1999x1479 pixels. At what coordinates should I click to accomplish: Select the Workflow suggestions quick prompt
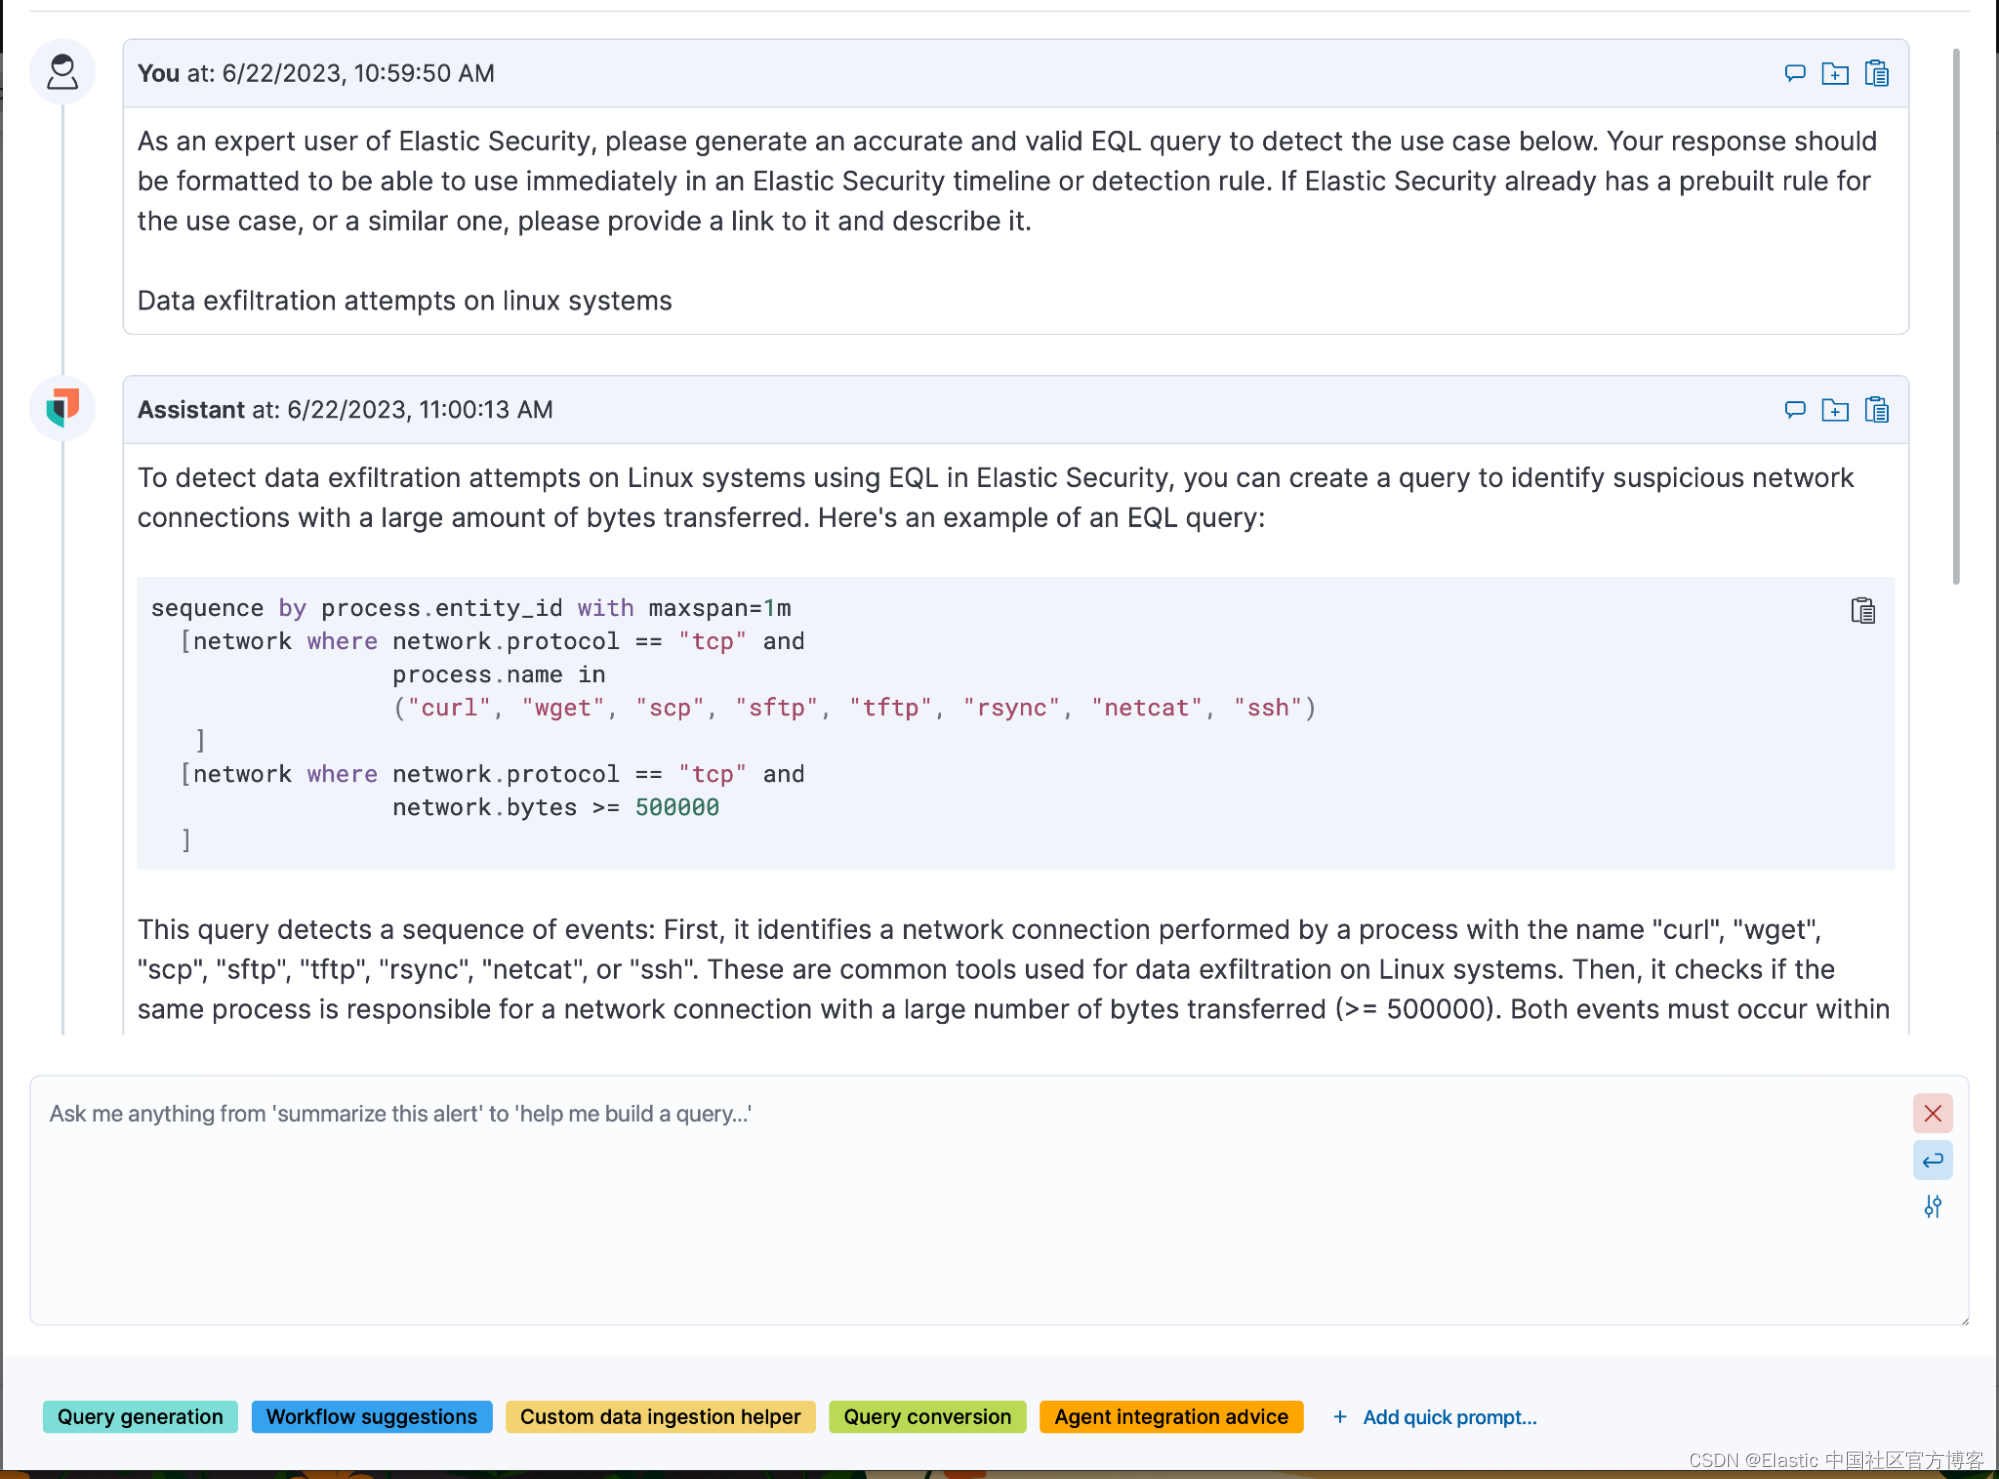pos(371,1415)
